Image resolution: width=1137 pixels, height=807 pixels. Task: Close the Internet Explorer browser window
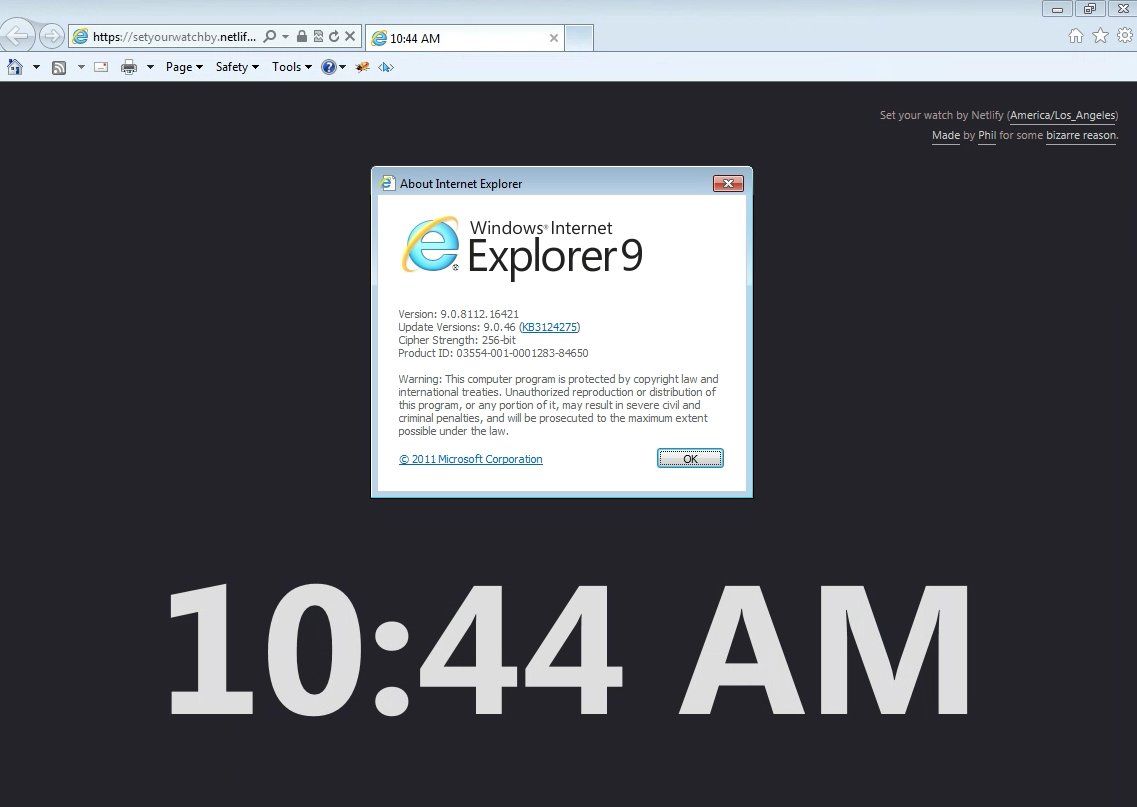tap(1121, 9)
